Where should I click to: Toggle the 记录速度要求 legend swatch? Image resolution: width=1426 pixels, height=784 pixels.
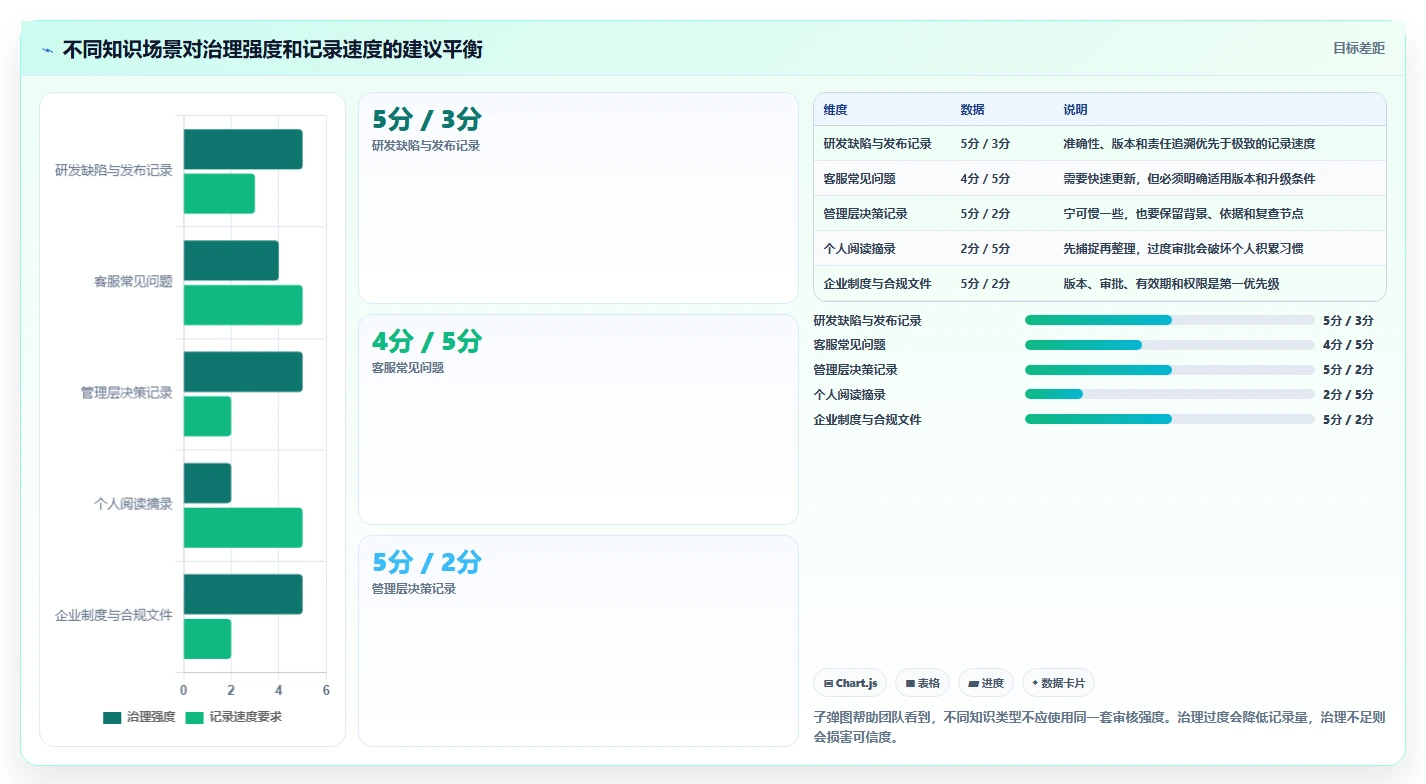[194, 717]
